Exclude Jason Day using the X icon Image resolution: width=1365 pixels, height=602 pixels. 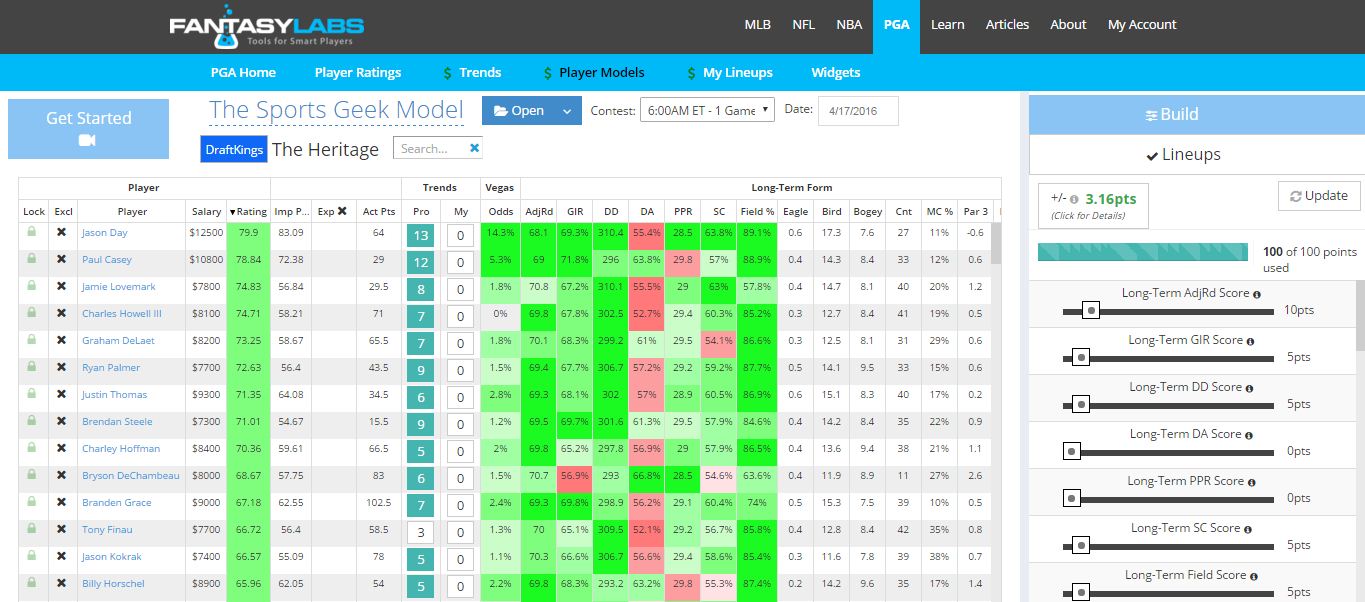point(62,232)
